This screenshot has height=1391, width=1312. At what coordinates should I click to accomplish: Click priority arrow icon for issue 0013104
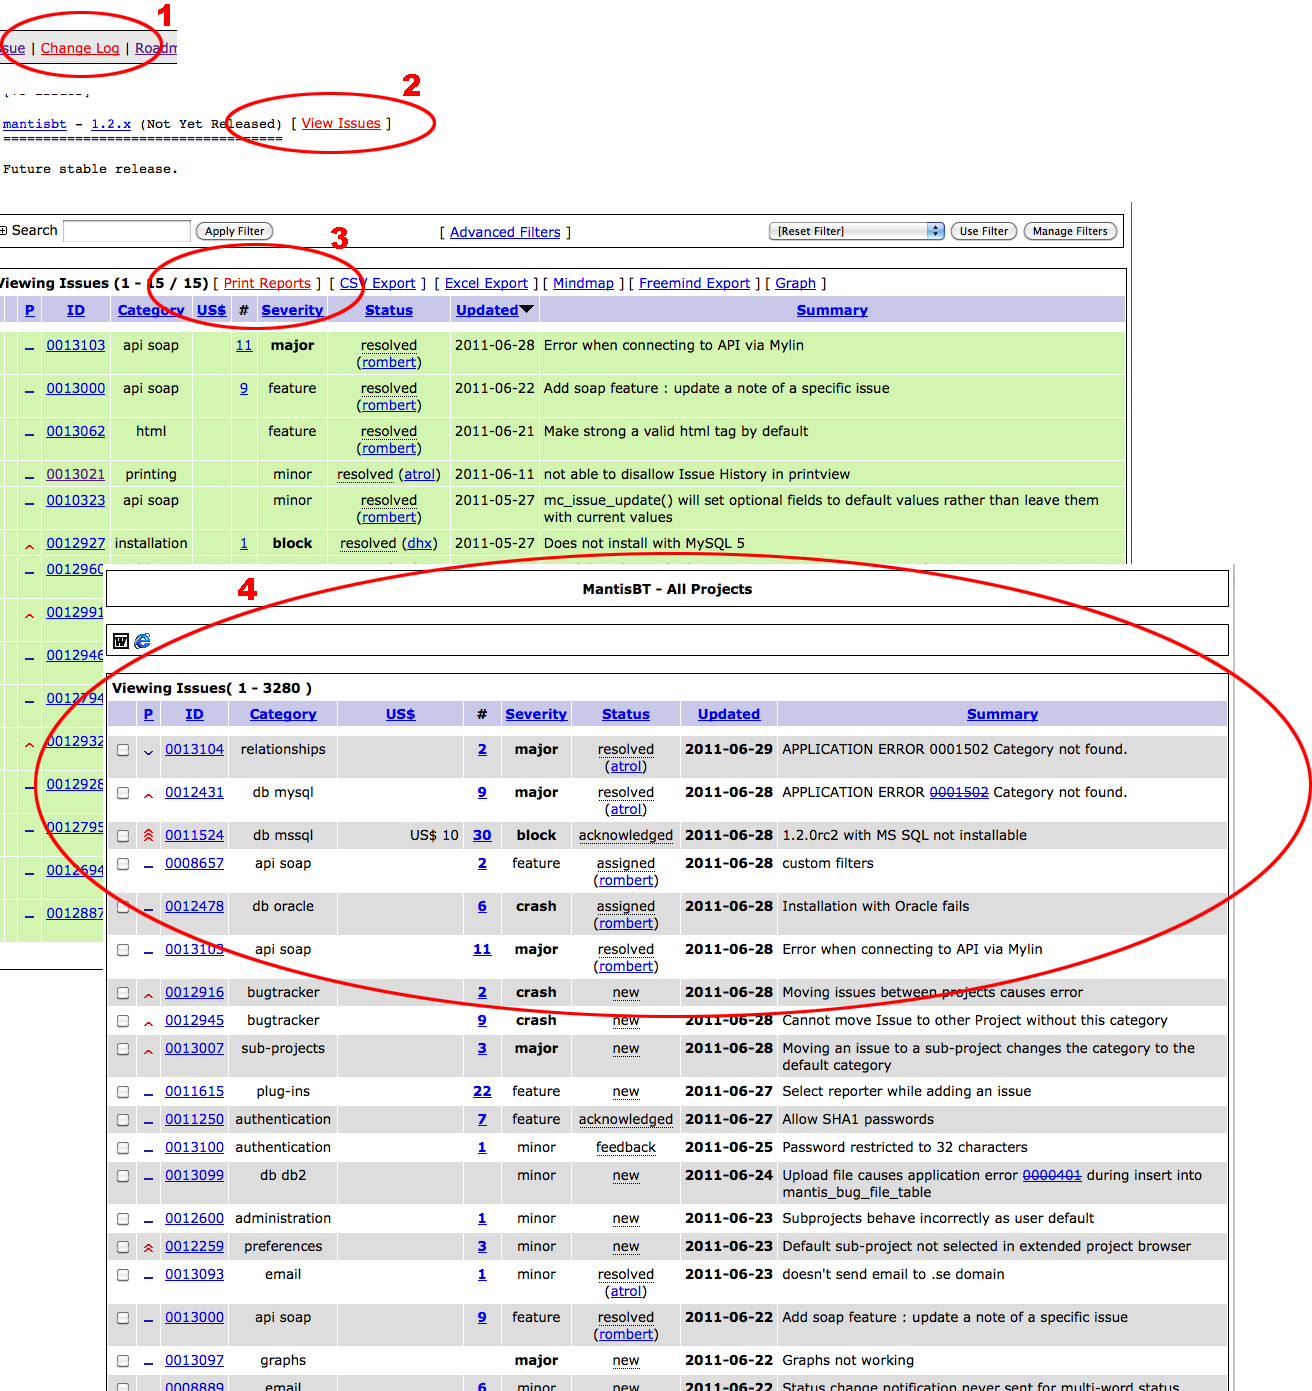pos(148,751)
